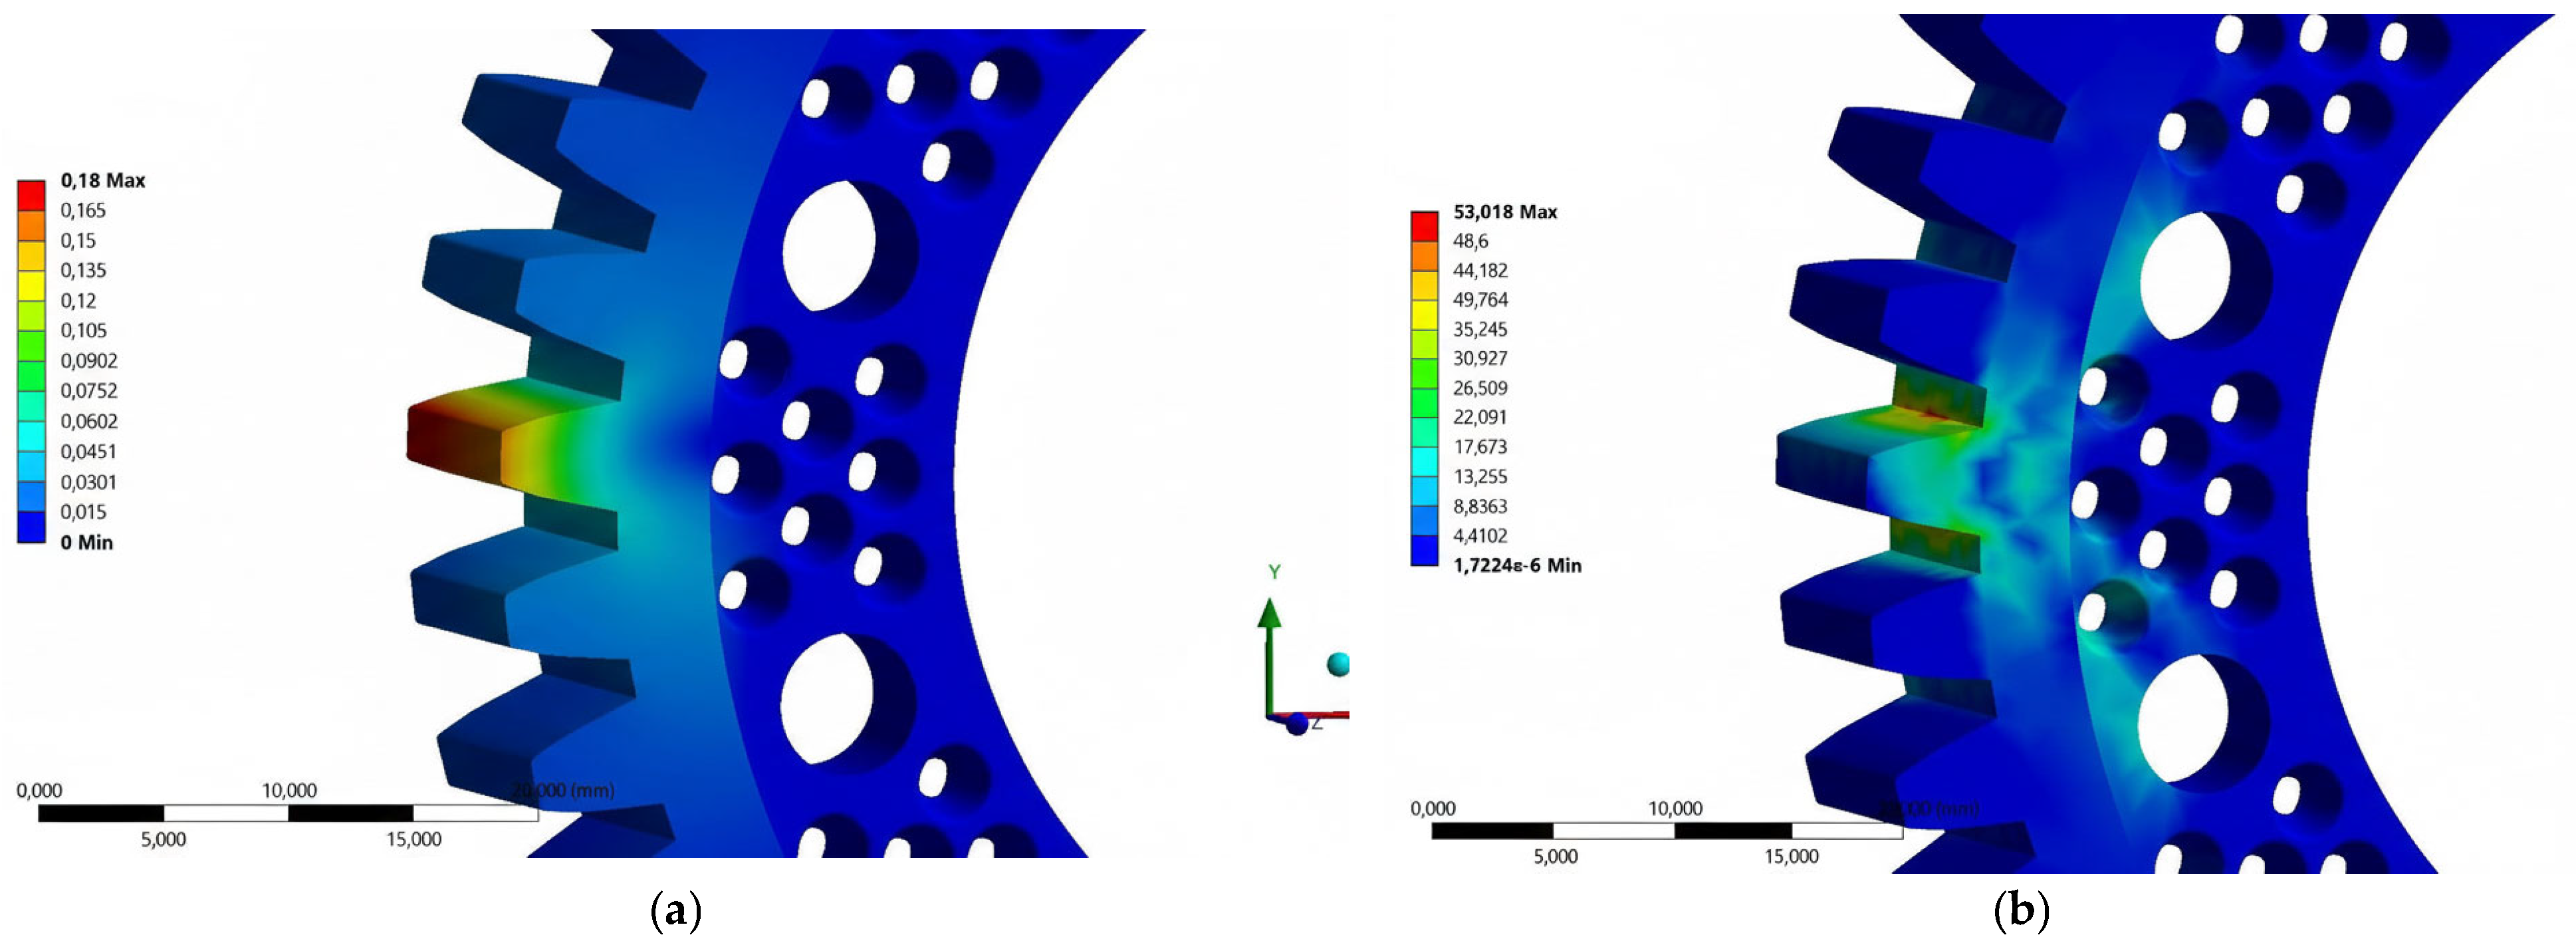Click the dark blue Z axis ball on the triad
The width and height of the screenshot is (2576, 949).
[x=1296, y=723]
